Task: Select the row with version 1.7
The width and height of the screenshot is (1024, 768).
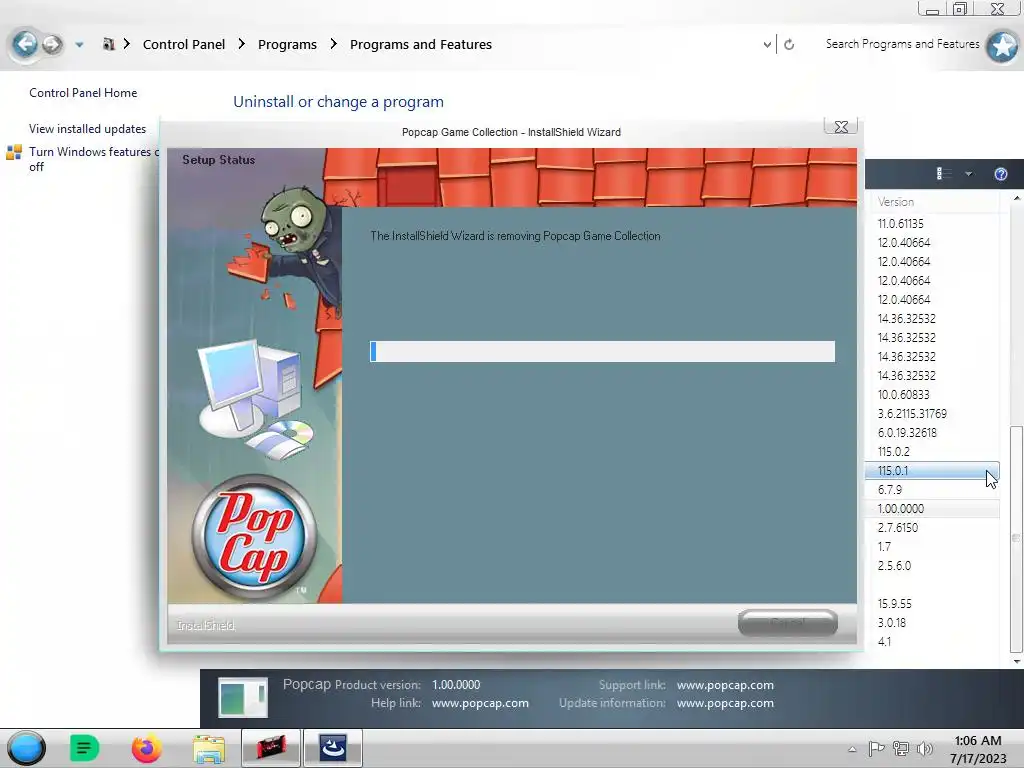Action: pyautogui.click(x=932, y=546)
